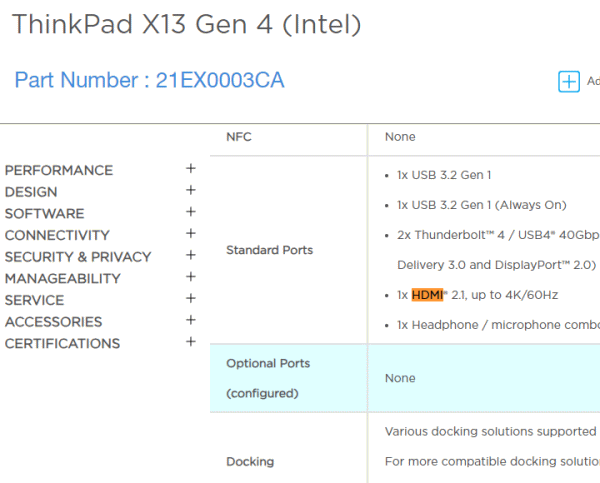Viewport: 600px width, 483px height.
Task: Open the PERFORMANCE category label
Action: pyautogui.click(x=59, y=170)
